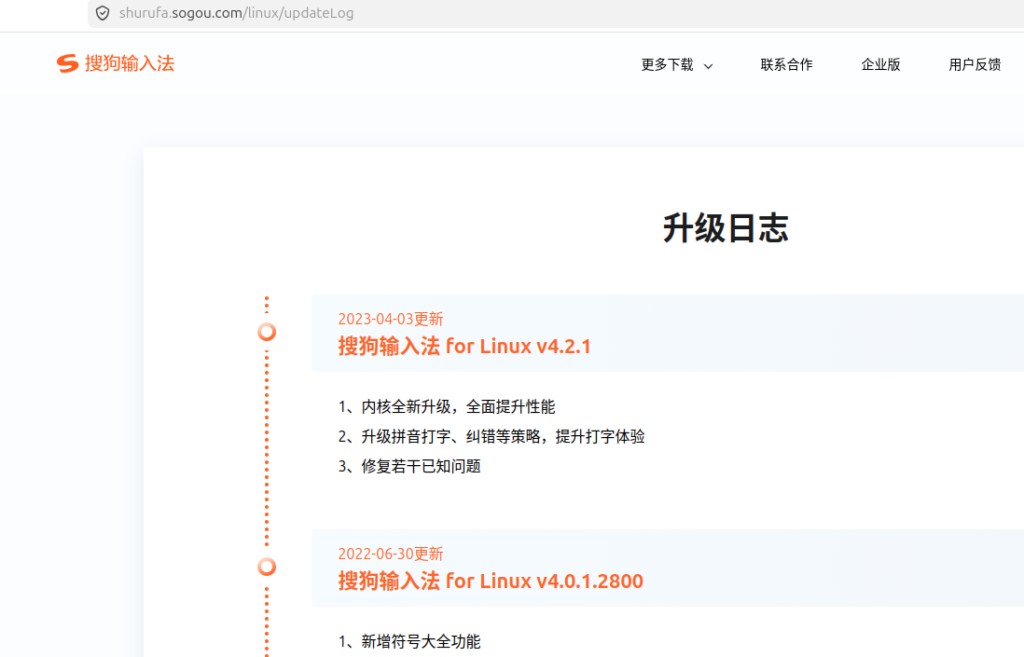Viewport: 1024px width, 657px height.
Task: Select timeline marker for 2023-04-03 update
Action: click(266, 332)
